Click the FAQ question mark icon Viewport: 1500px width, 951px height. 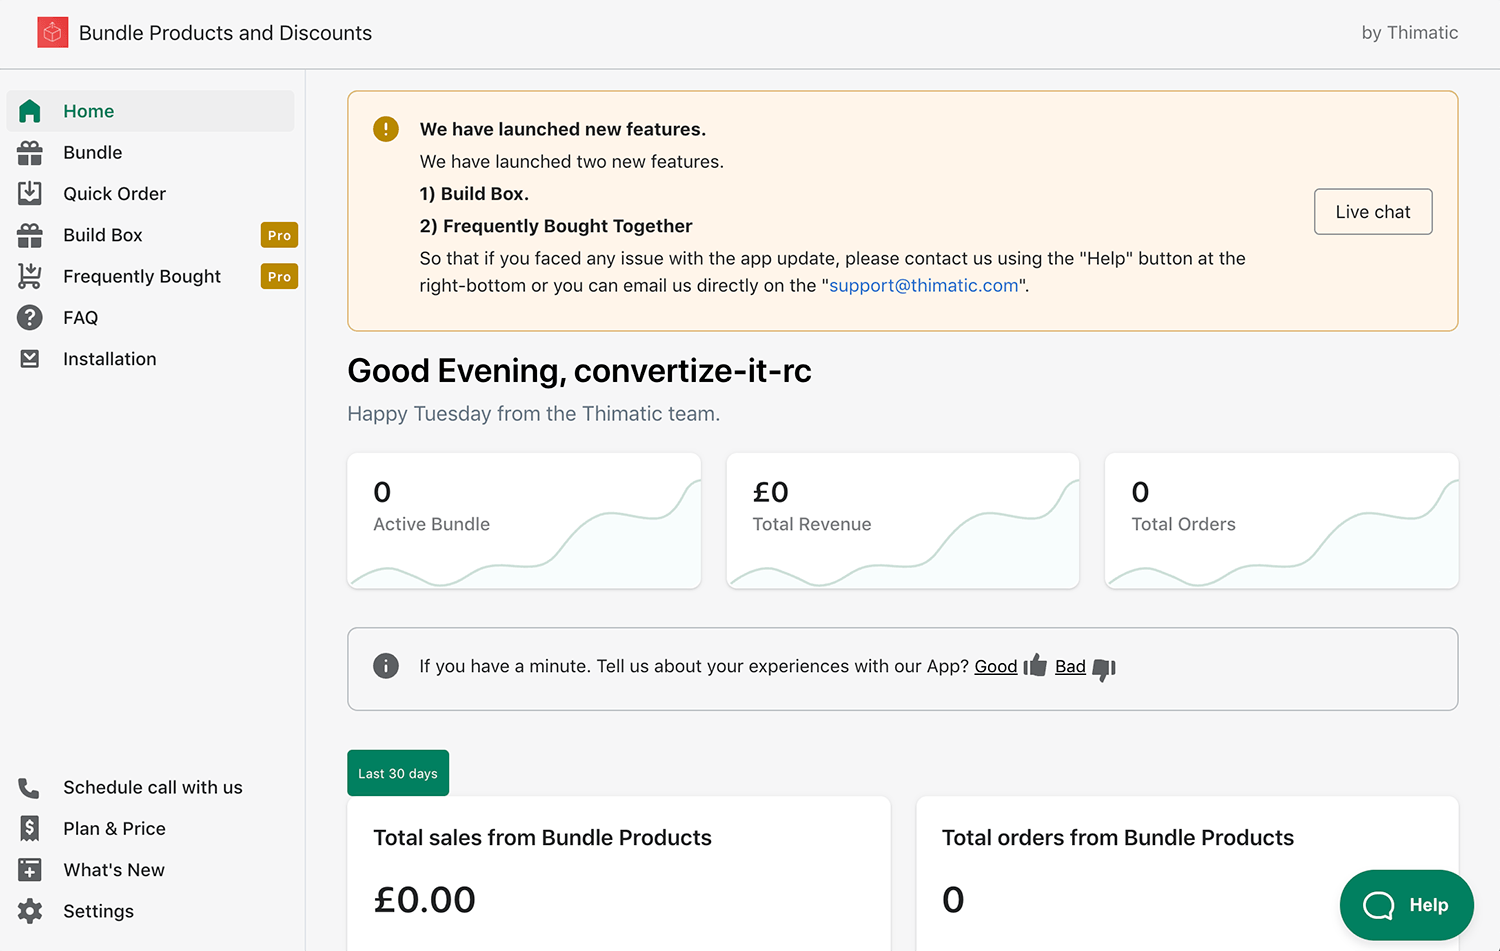coord(30,318)
